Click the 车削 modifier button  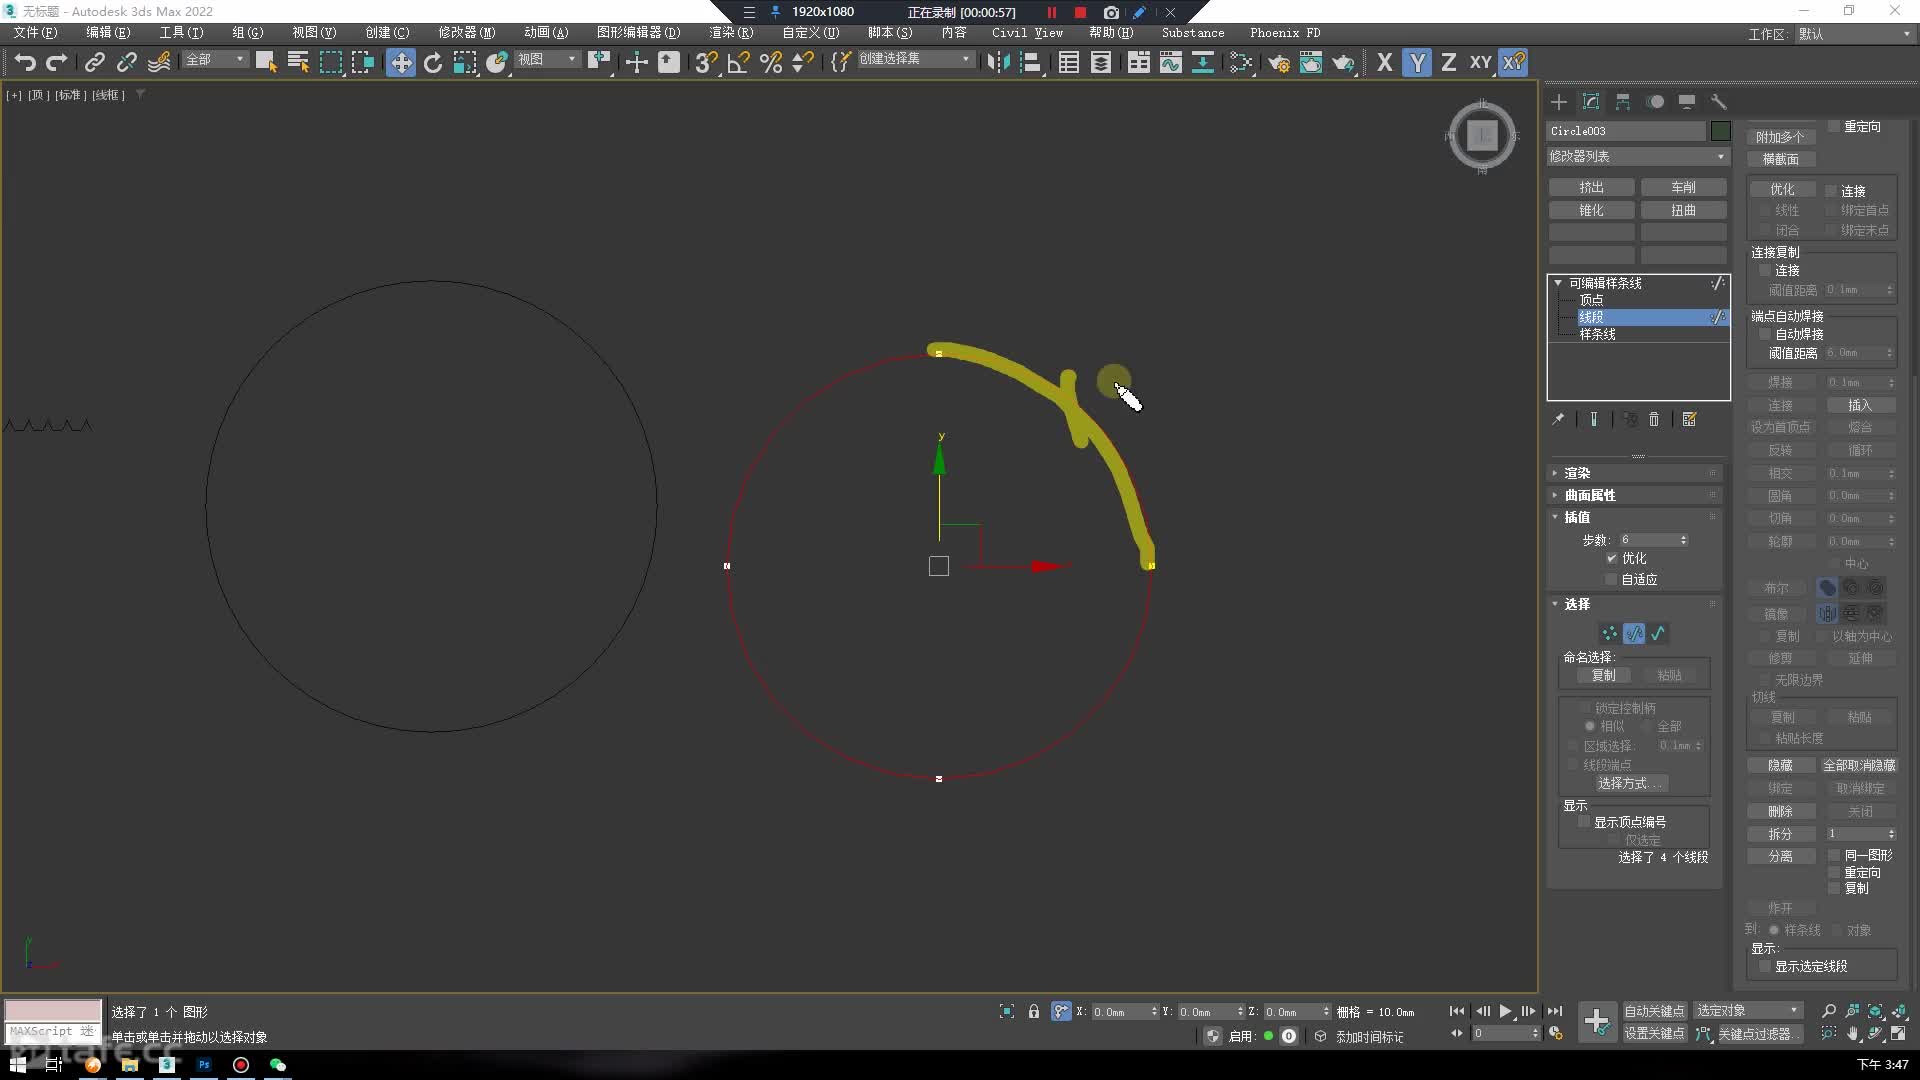[1683, 187]
